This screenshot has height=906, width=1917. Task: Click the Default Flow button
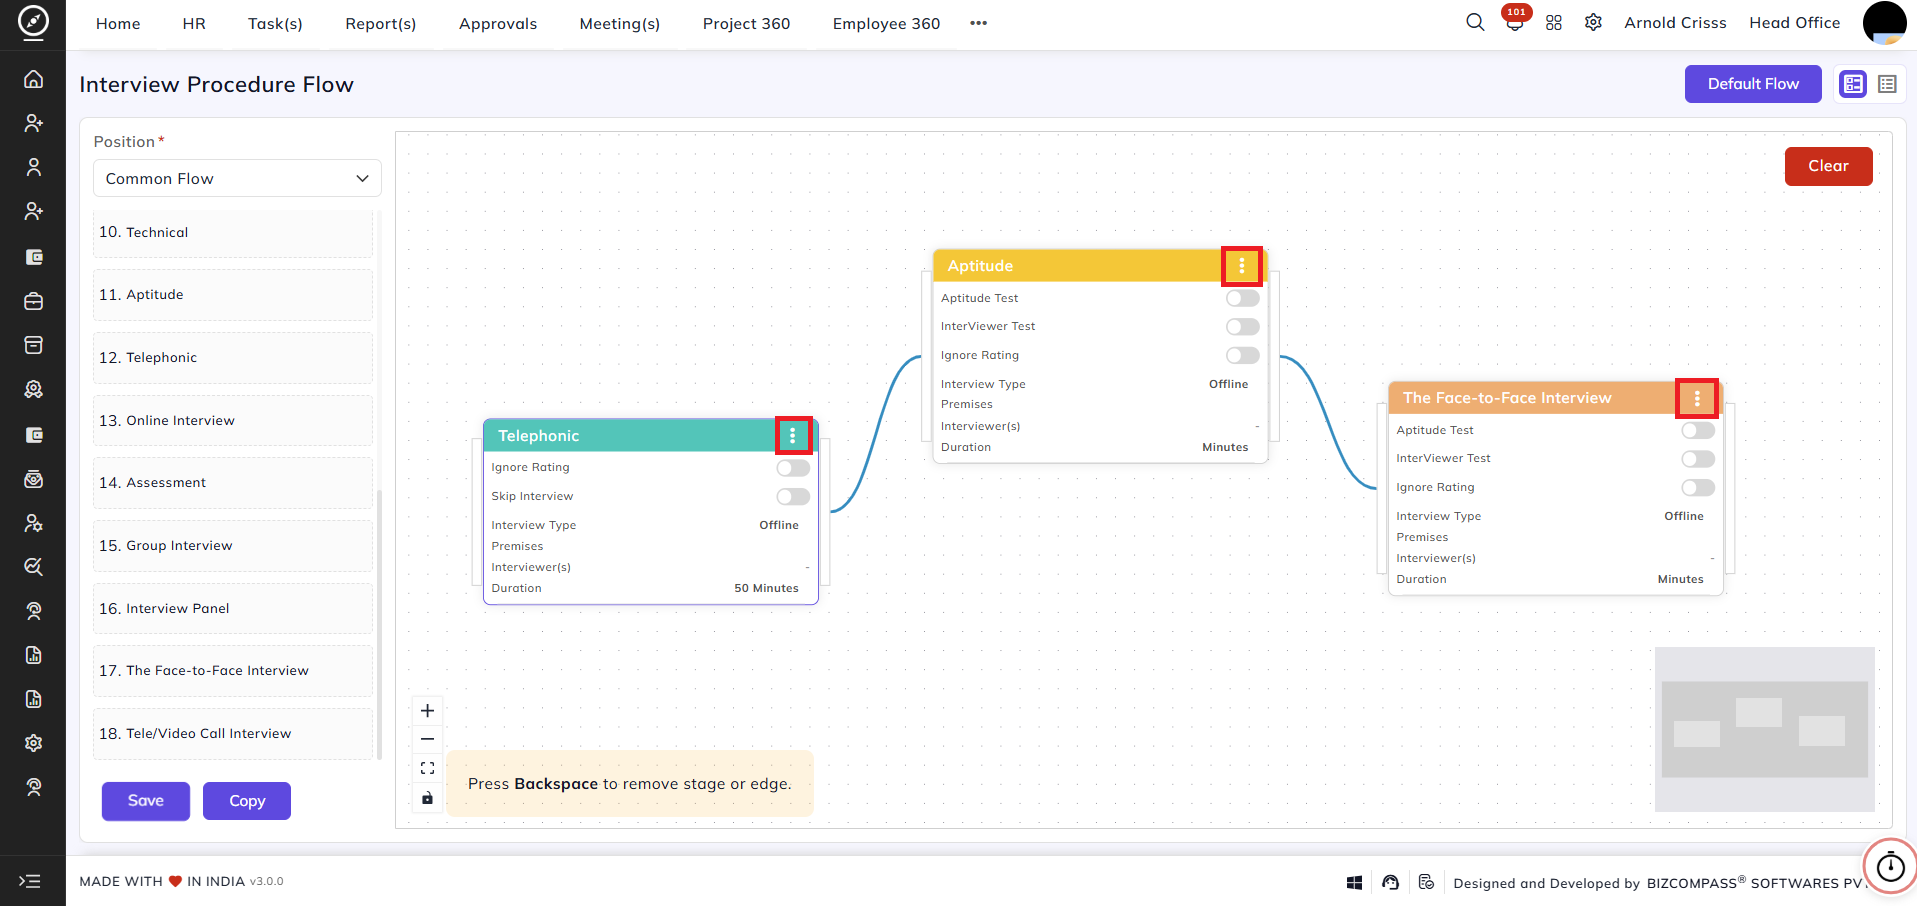pyautogui.click(x=1753, y=84)
